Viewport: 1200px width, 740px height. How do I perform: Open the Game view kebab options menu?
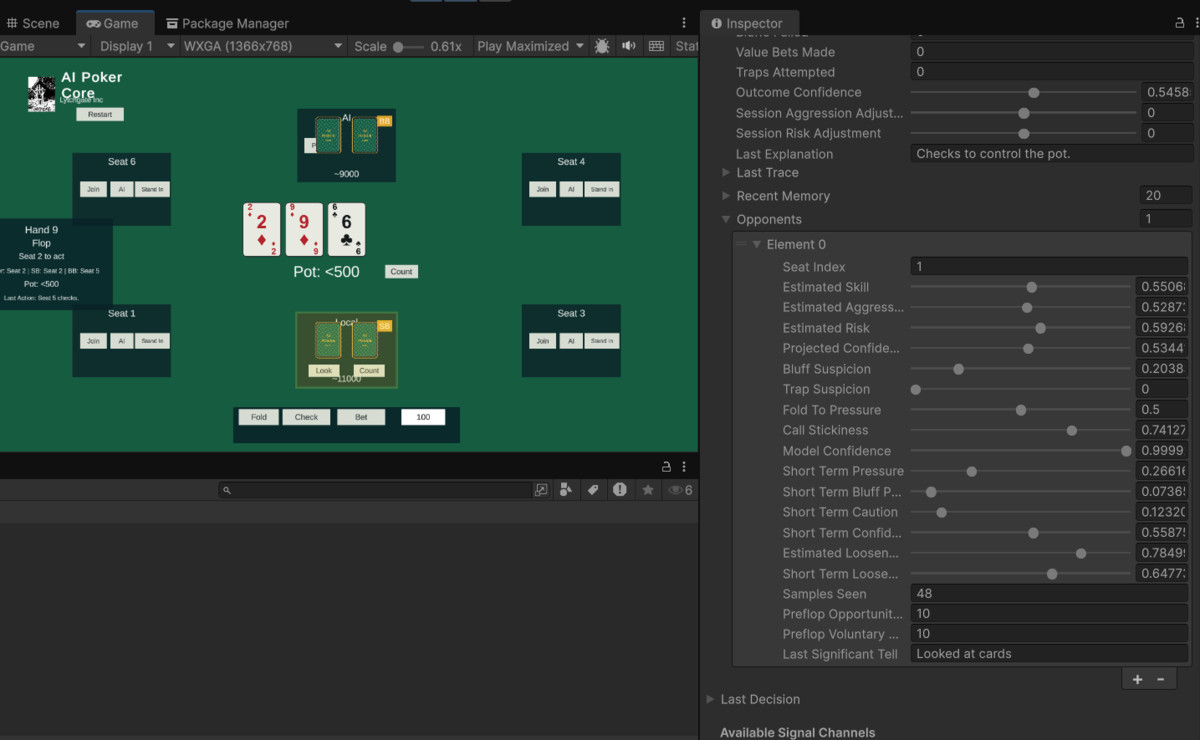pyautogui.click(x=684, y=23)
